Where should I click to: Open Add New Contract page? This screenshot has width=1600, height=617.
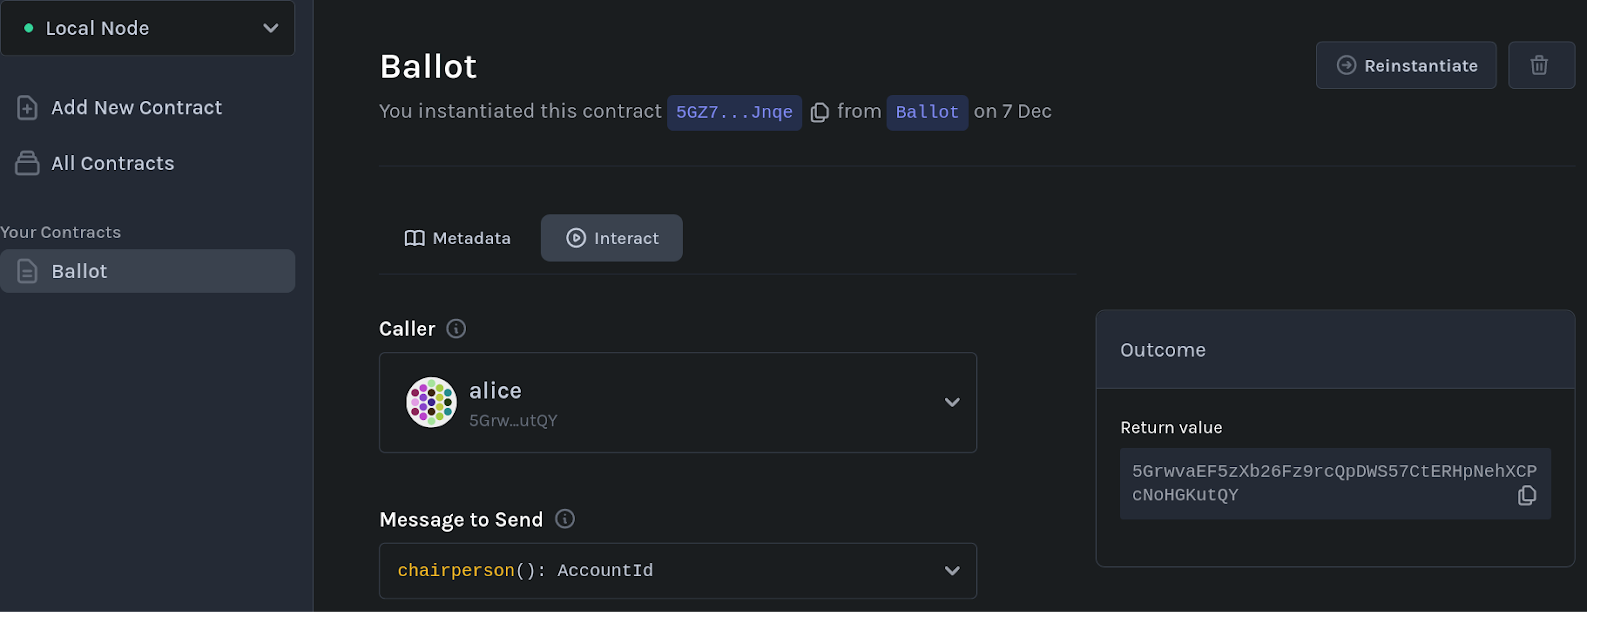[x=136, y=108]
